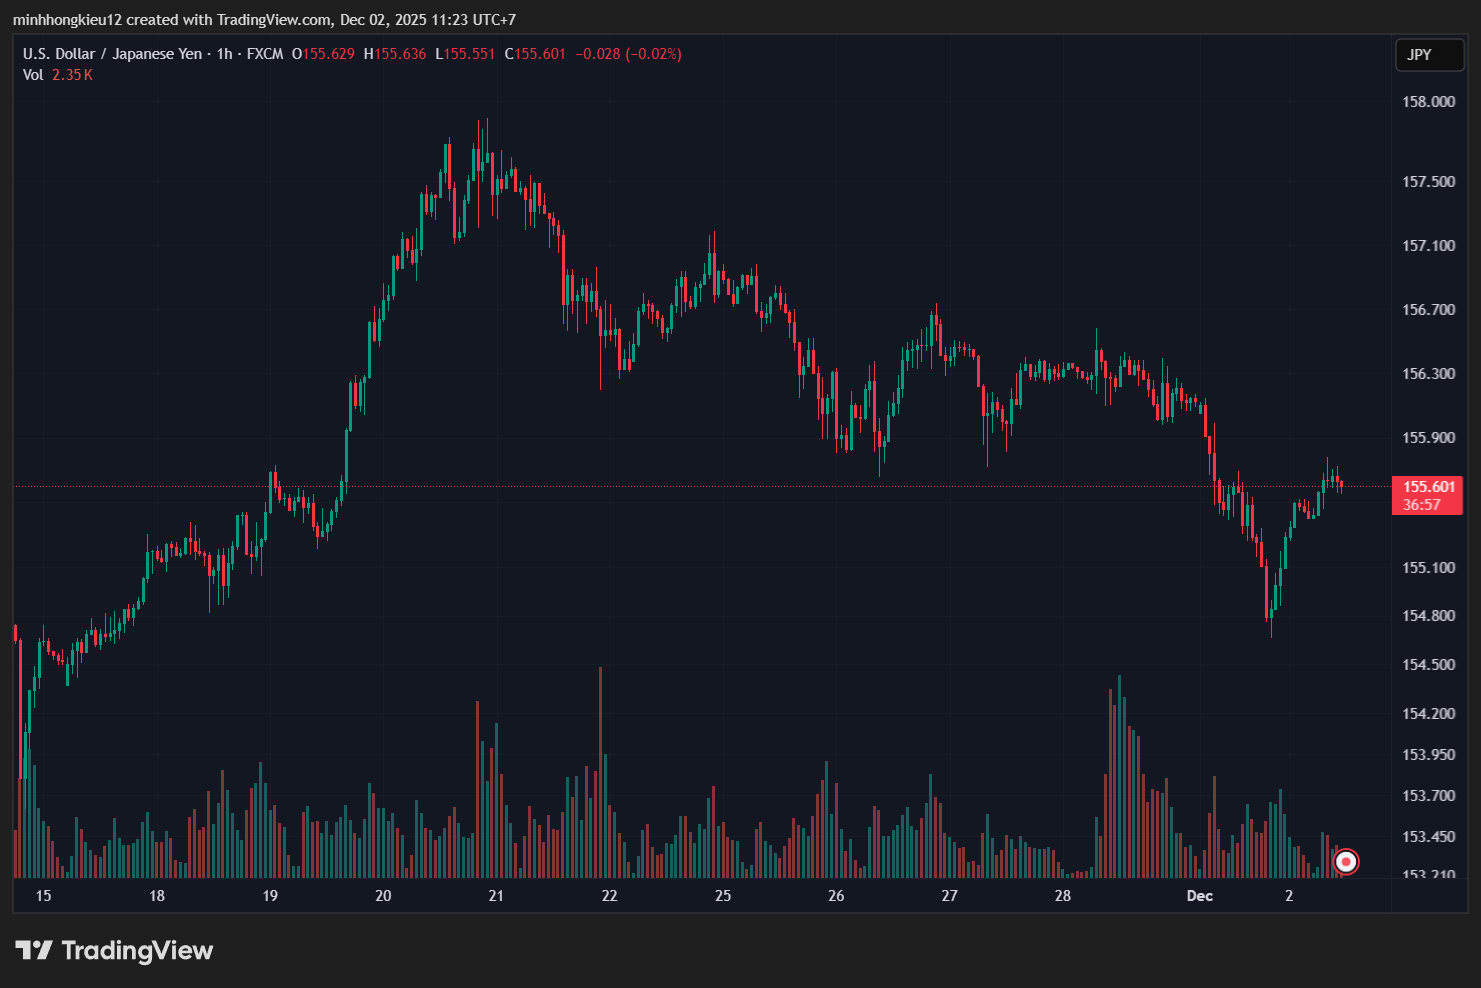
Task: Click the 154.500 price scale label
Action: pos(1428,665)
